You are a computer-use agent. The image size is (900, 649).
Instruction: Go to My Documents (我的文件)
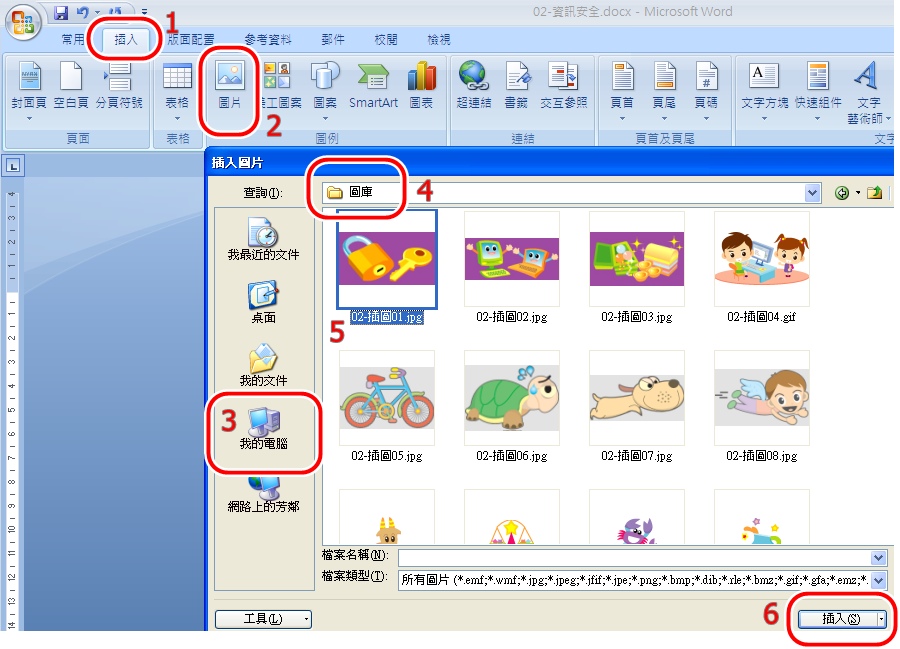[x=263, y=365]
